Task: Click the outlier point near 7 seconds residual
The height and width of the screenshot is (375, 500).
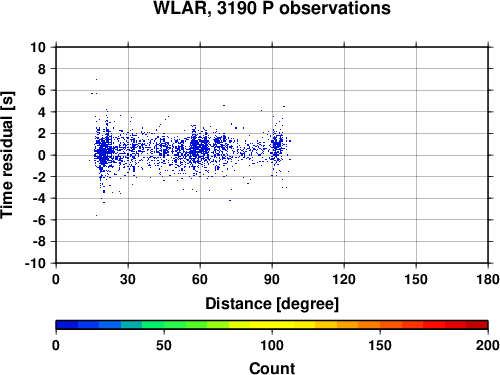Action: coord(96,79)
